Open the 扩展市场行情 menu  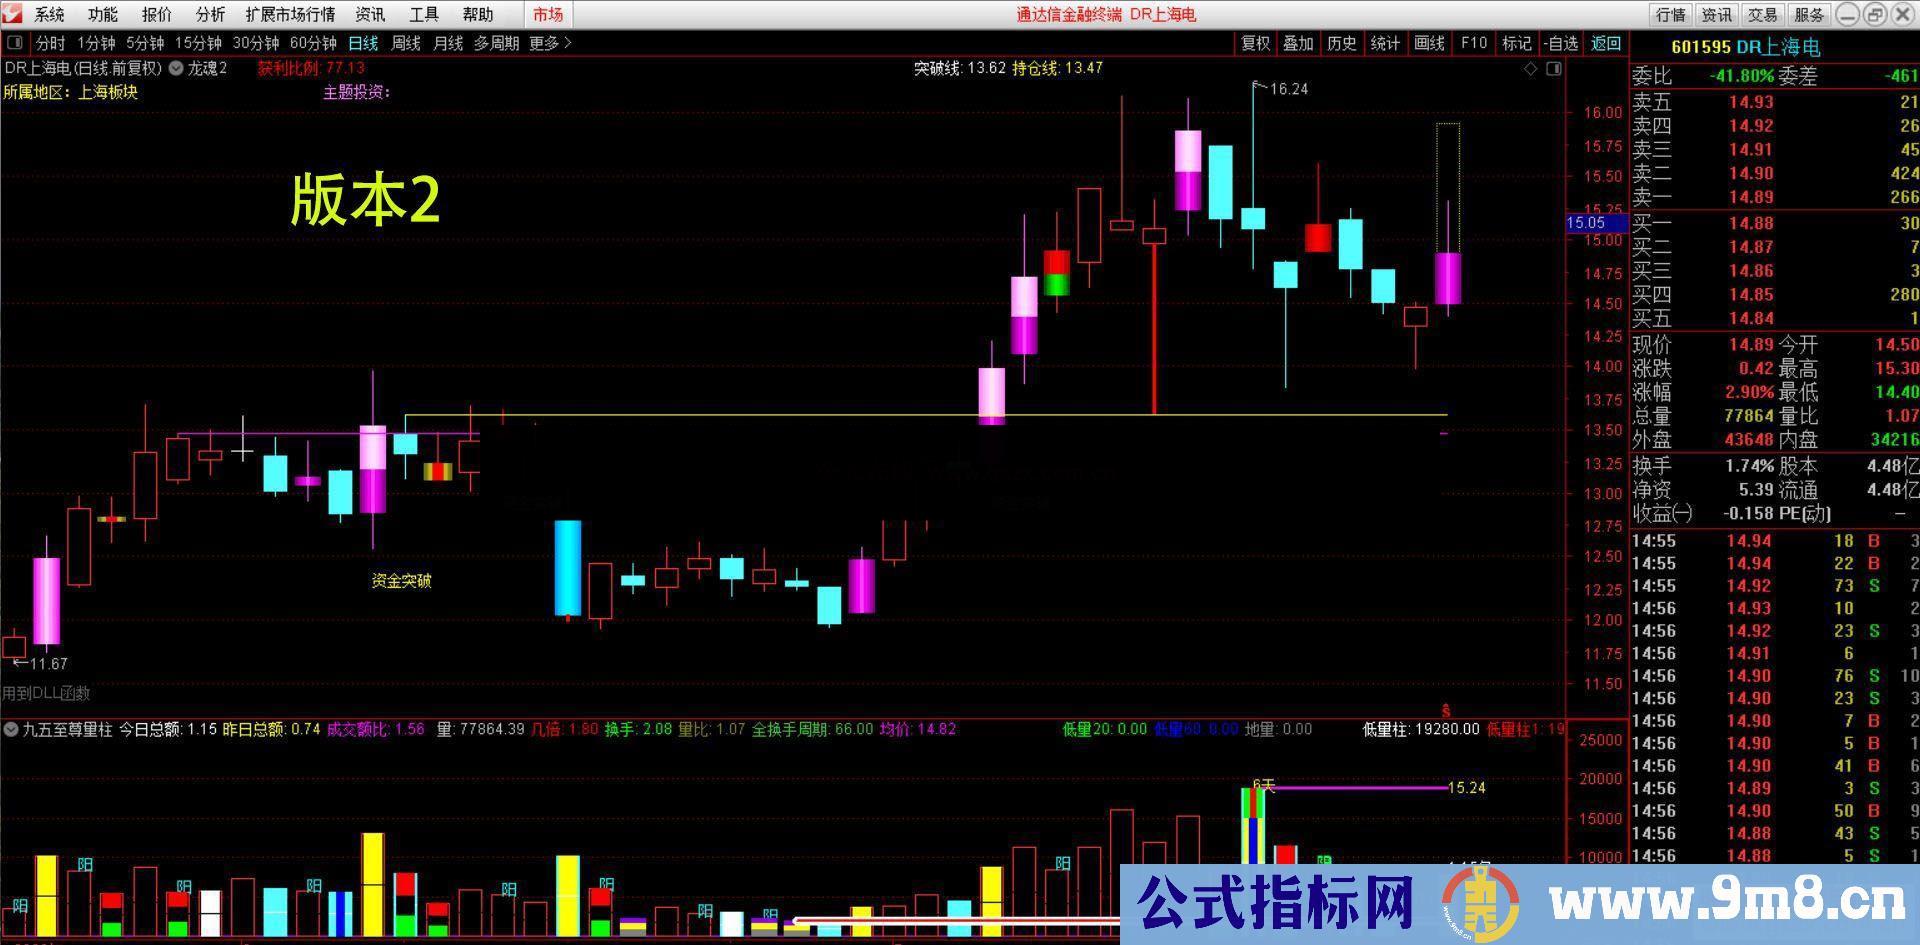pos(290,14)
